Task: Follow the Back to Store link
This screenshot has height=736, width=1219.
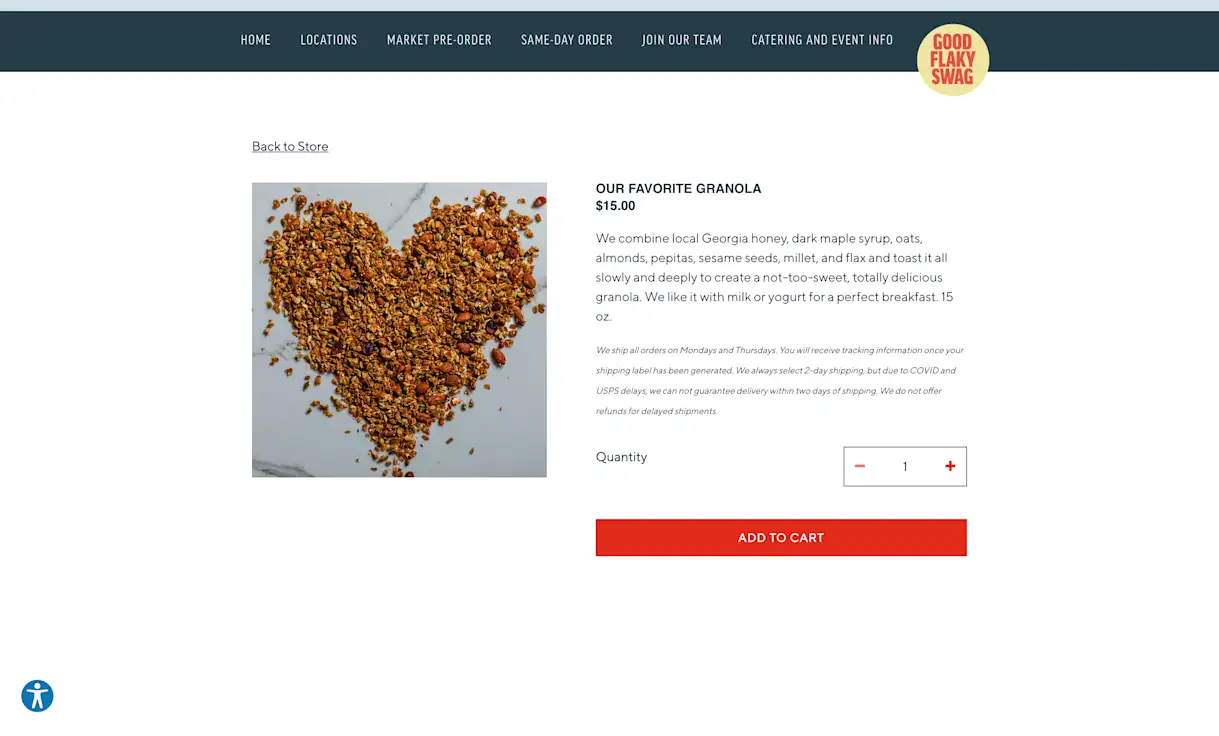Action: pos(290,146)
